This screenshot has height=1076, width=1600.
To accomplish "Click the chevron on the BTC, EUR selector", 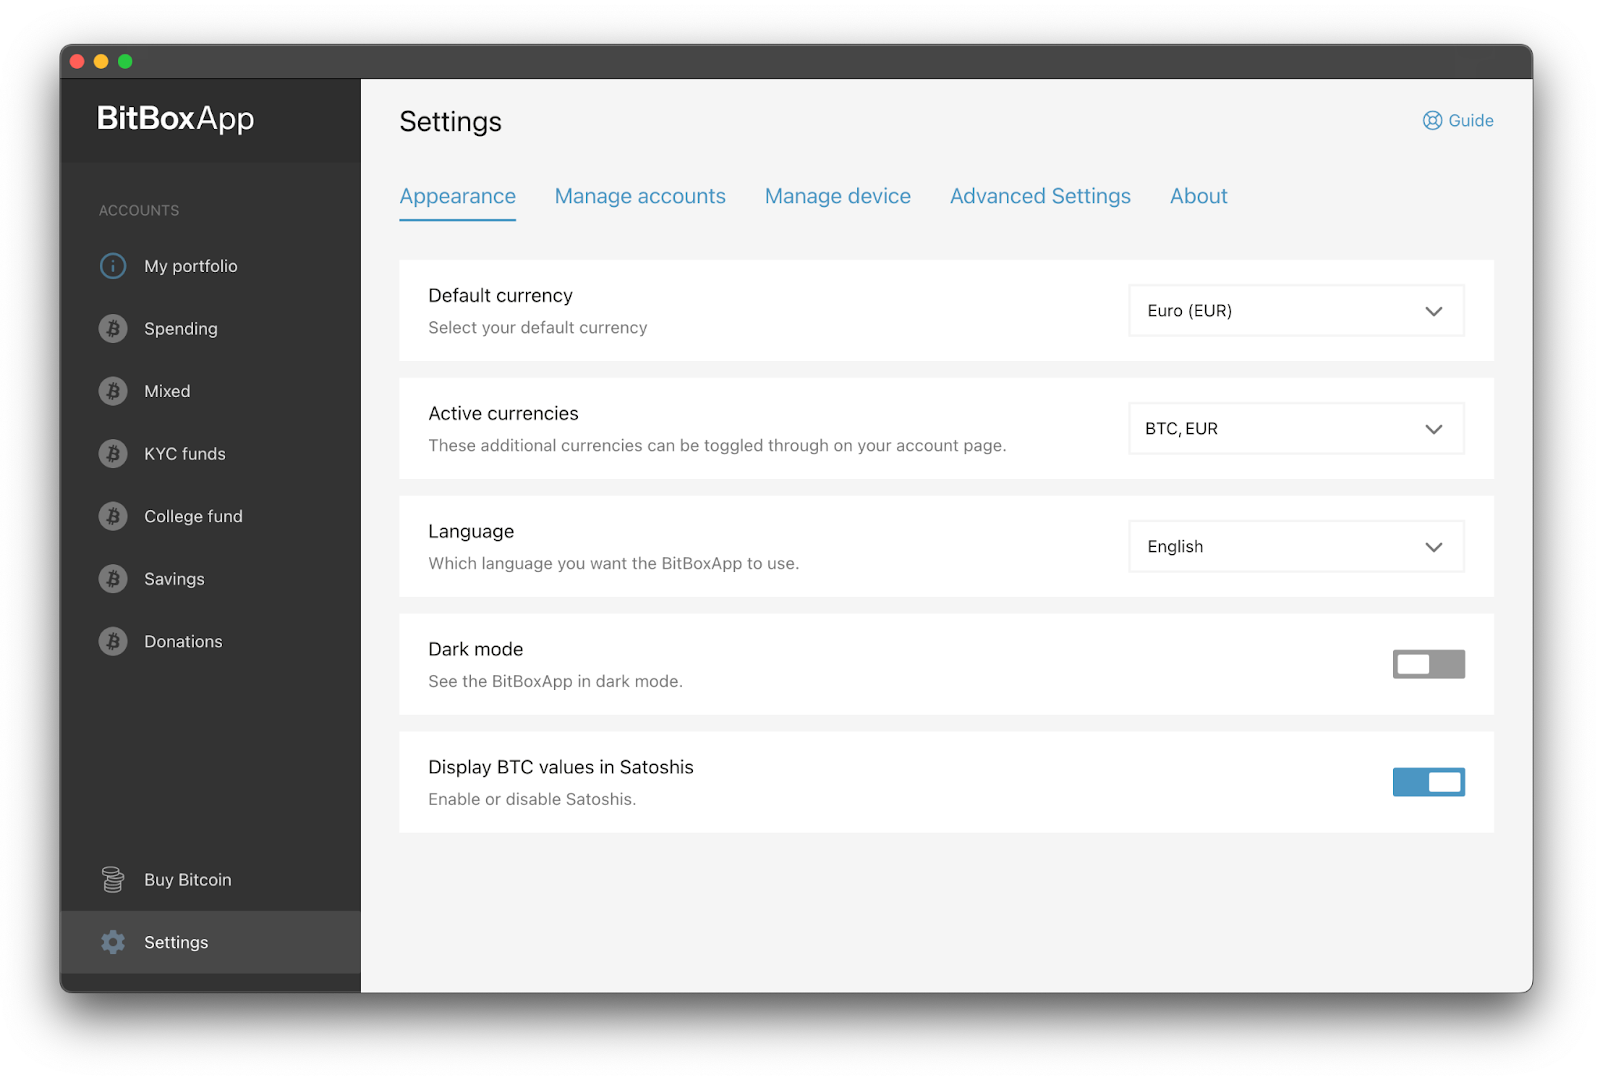I will [x=1434, y=429].
